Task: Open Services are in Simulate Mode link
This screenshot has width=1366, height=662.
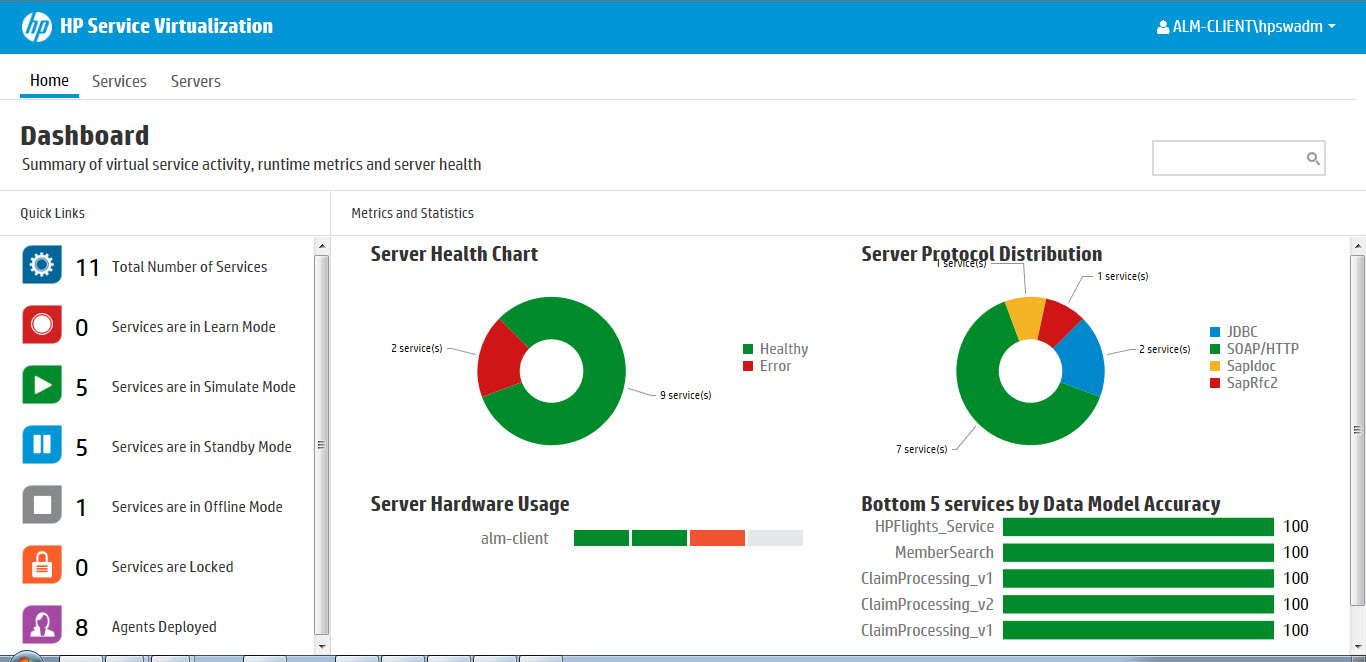Action: tap(204, 387)
